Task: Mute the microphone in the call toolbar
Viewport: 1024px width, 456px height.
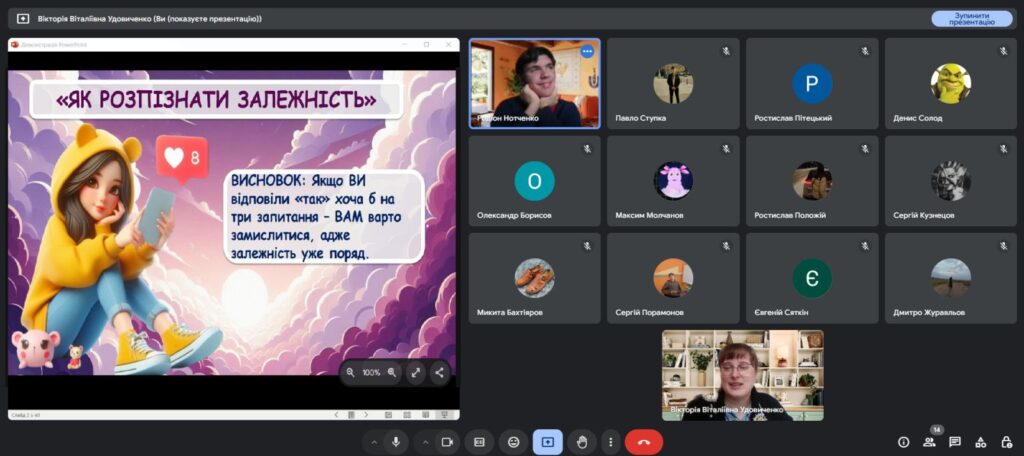Action: pyautogui.click(x=397, y=442)
